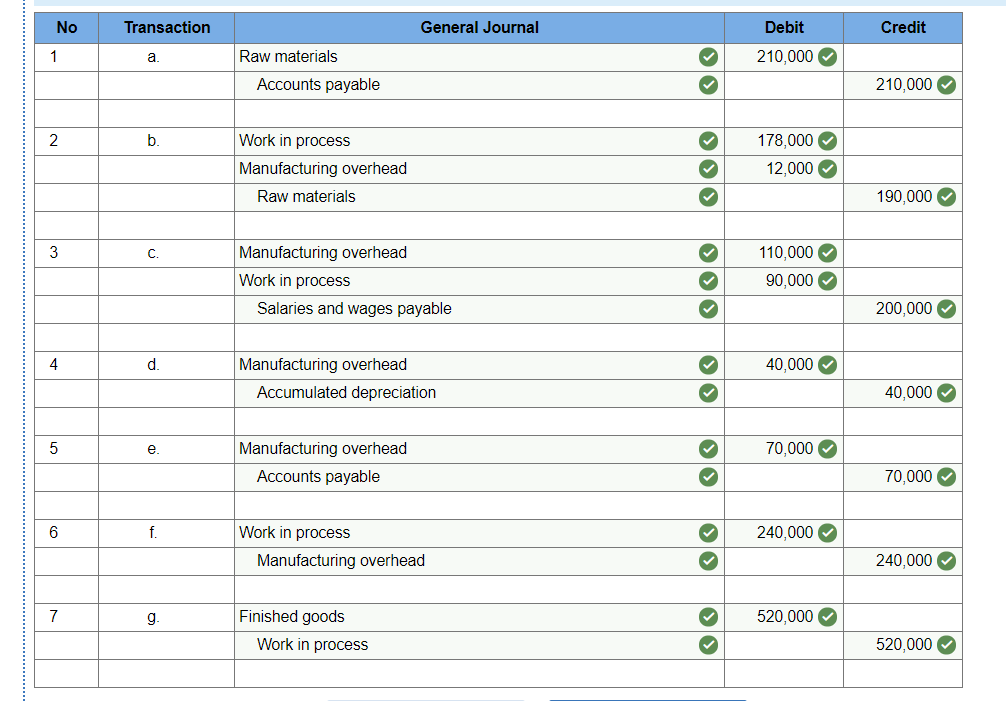Click check icon next to 110,000 debit
This screenshot has height=701, width=1006.
pos(828,253)
